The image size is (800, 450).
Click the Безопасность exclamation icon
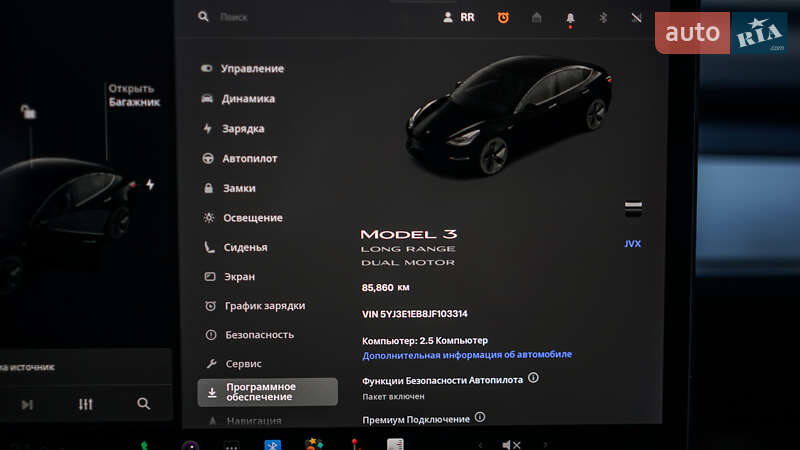211,335
